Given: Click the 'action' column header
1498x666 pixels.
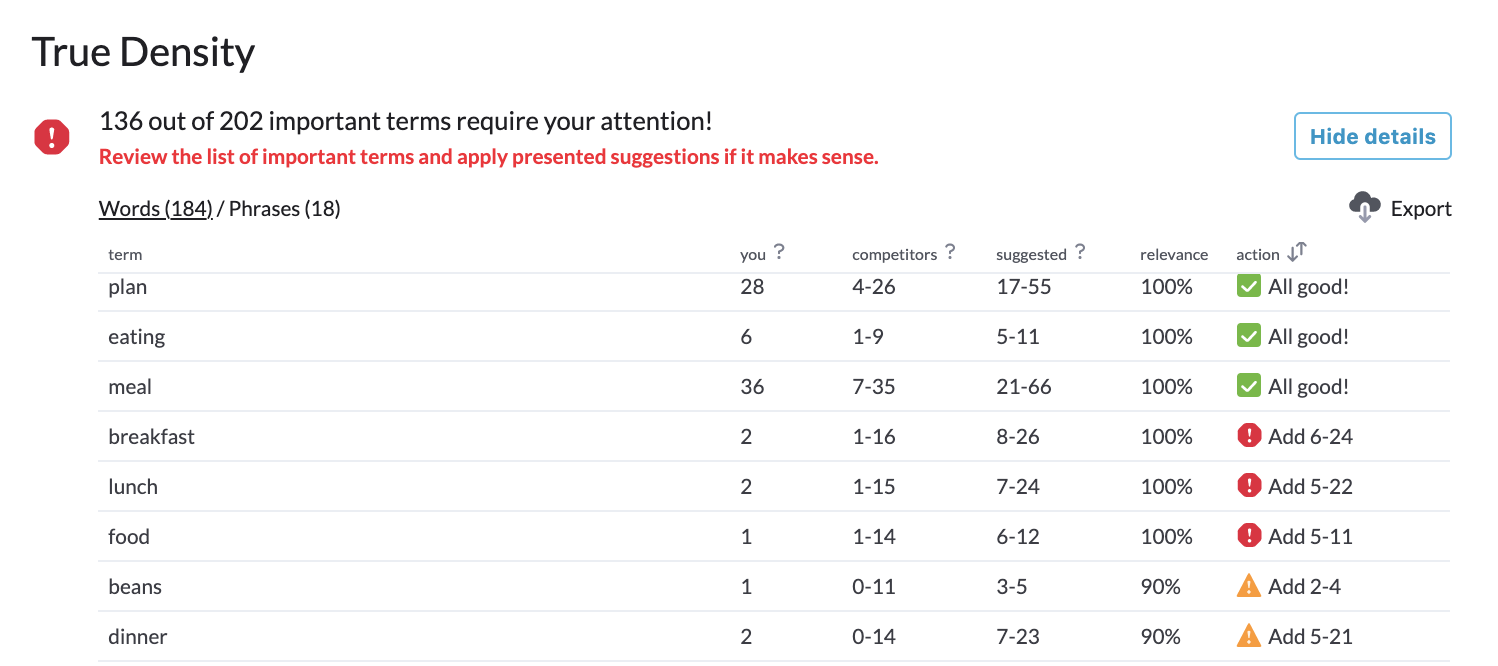Looking at the screenshot, I should [x=1257, y=254].
